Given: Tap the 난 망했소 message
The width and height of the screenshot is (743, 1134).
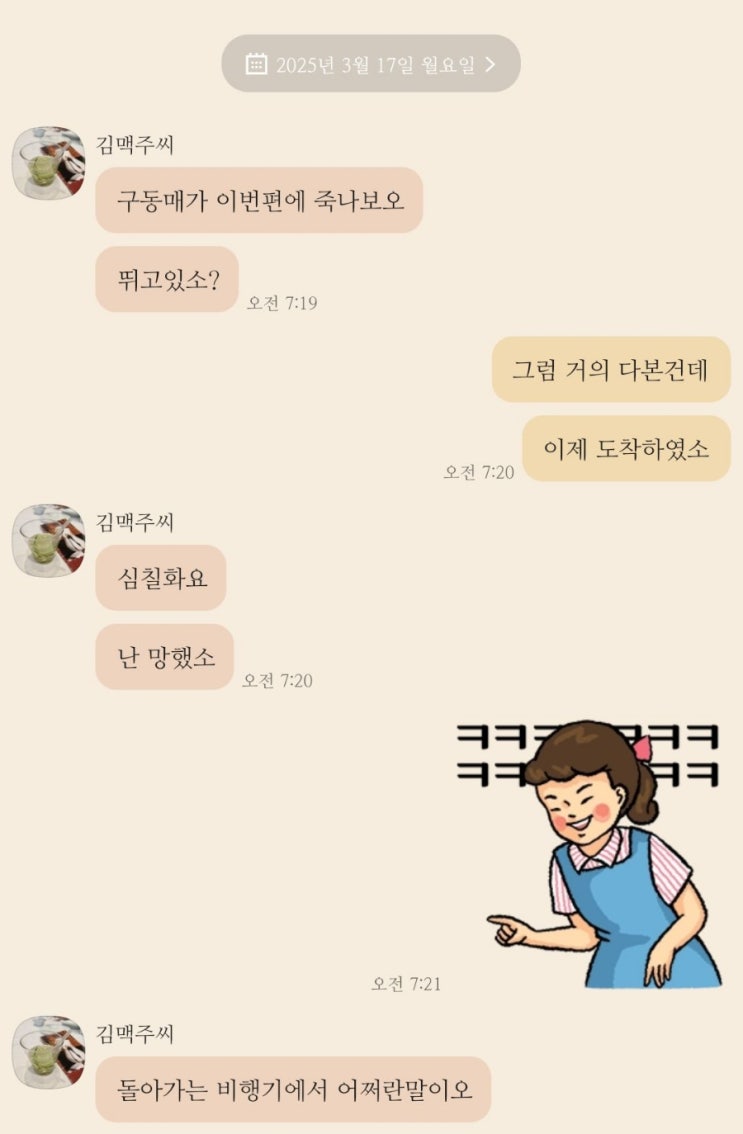Looking at the screenshot, I should [164, 657].
